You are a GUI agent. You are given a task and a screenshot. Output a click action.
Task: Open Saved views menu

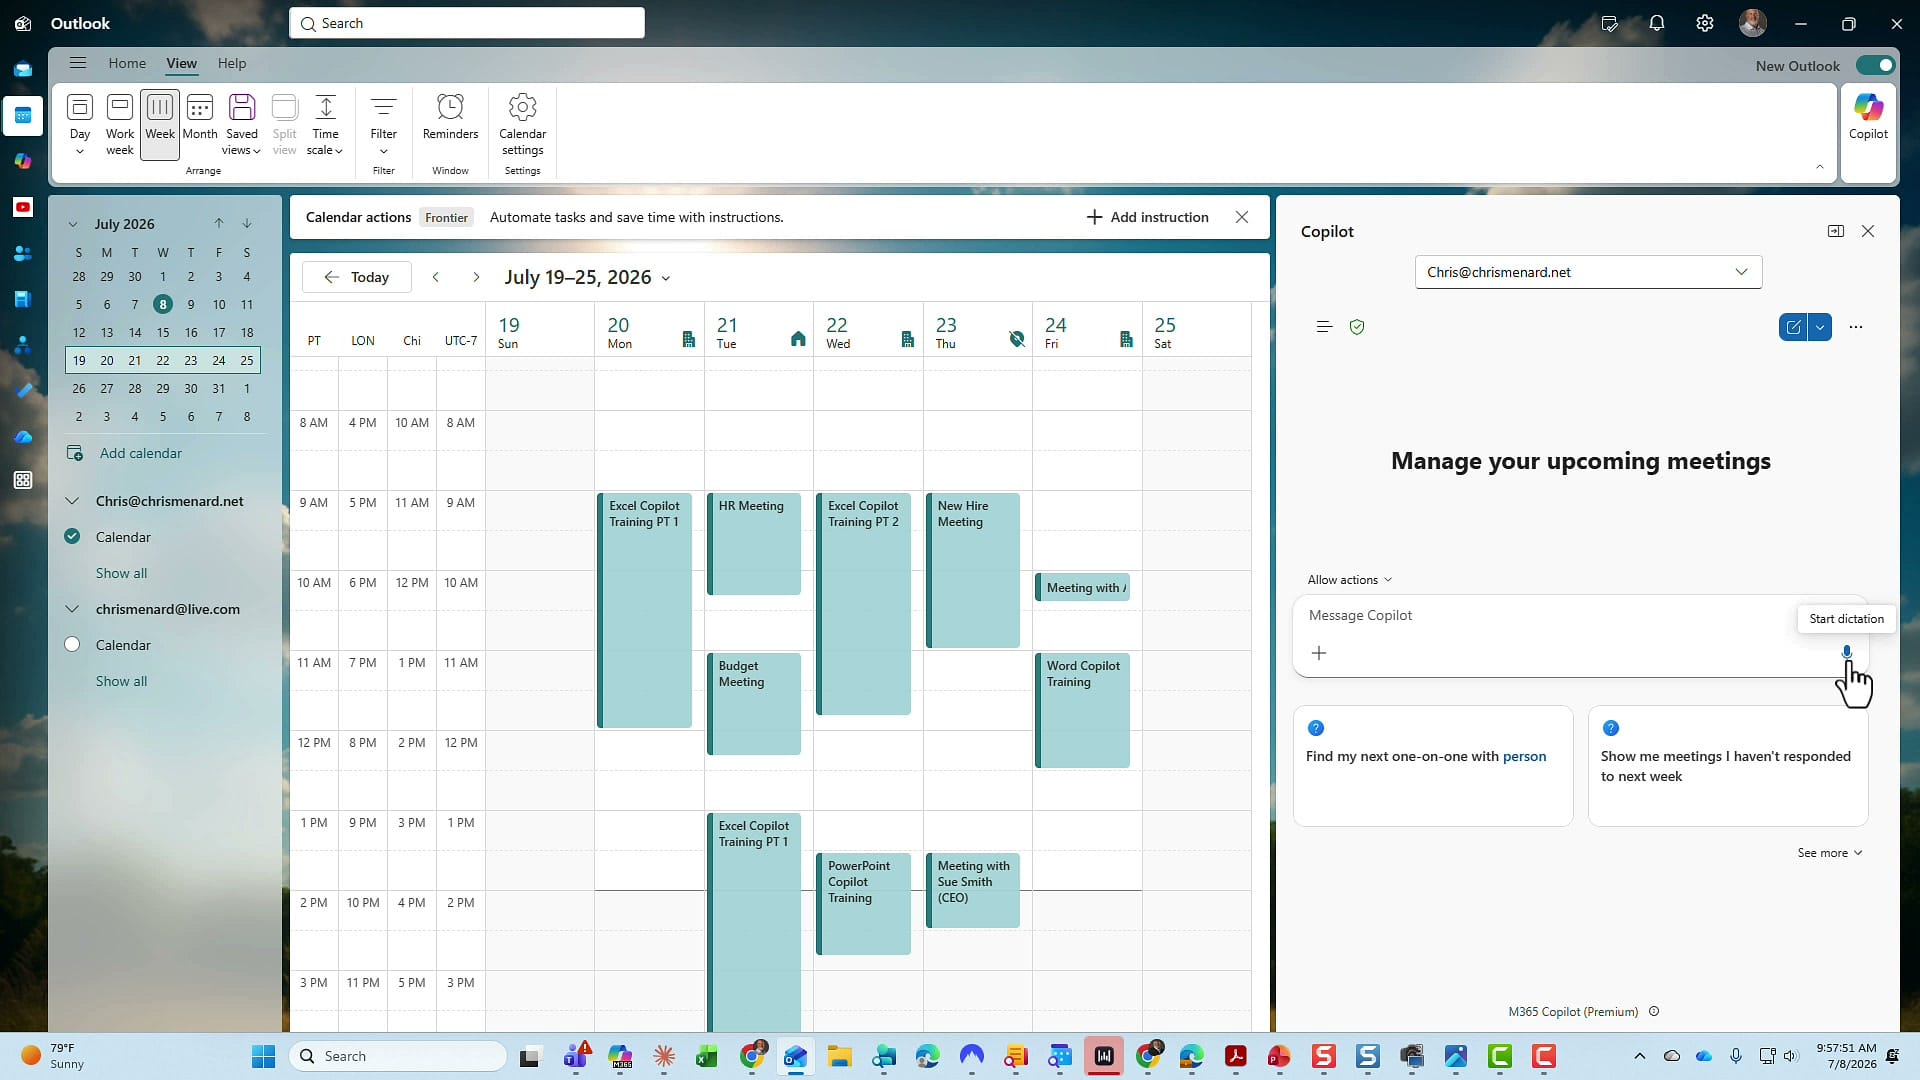click(x=242, y=124)
